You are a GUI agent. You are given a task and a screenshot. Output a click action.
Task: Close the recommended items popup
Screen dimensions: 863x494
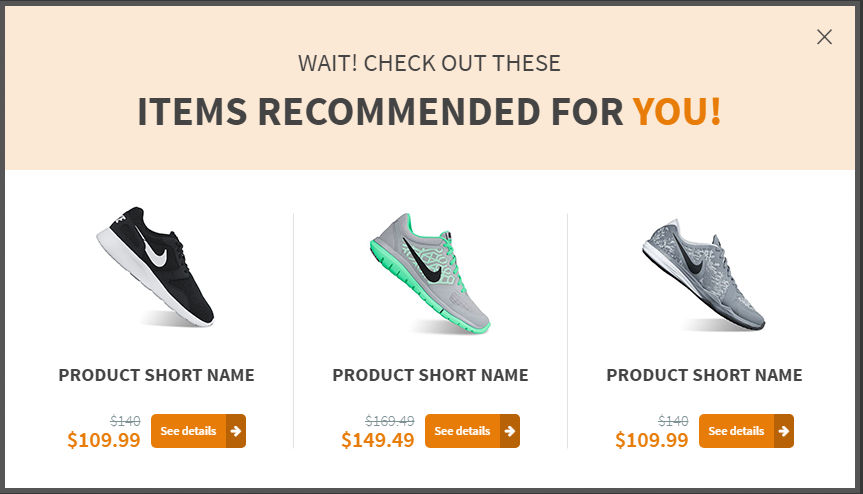[x=824, y=37]
